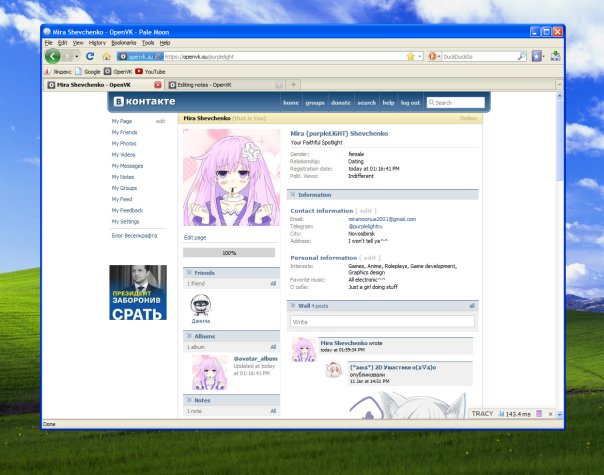
Task: Collapse the Friends section header
Action: pyautogui.click(x=232, y=273)
